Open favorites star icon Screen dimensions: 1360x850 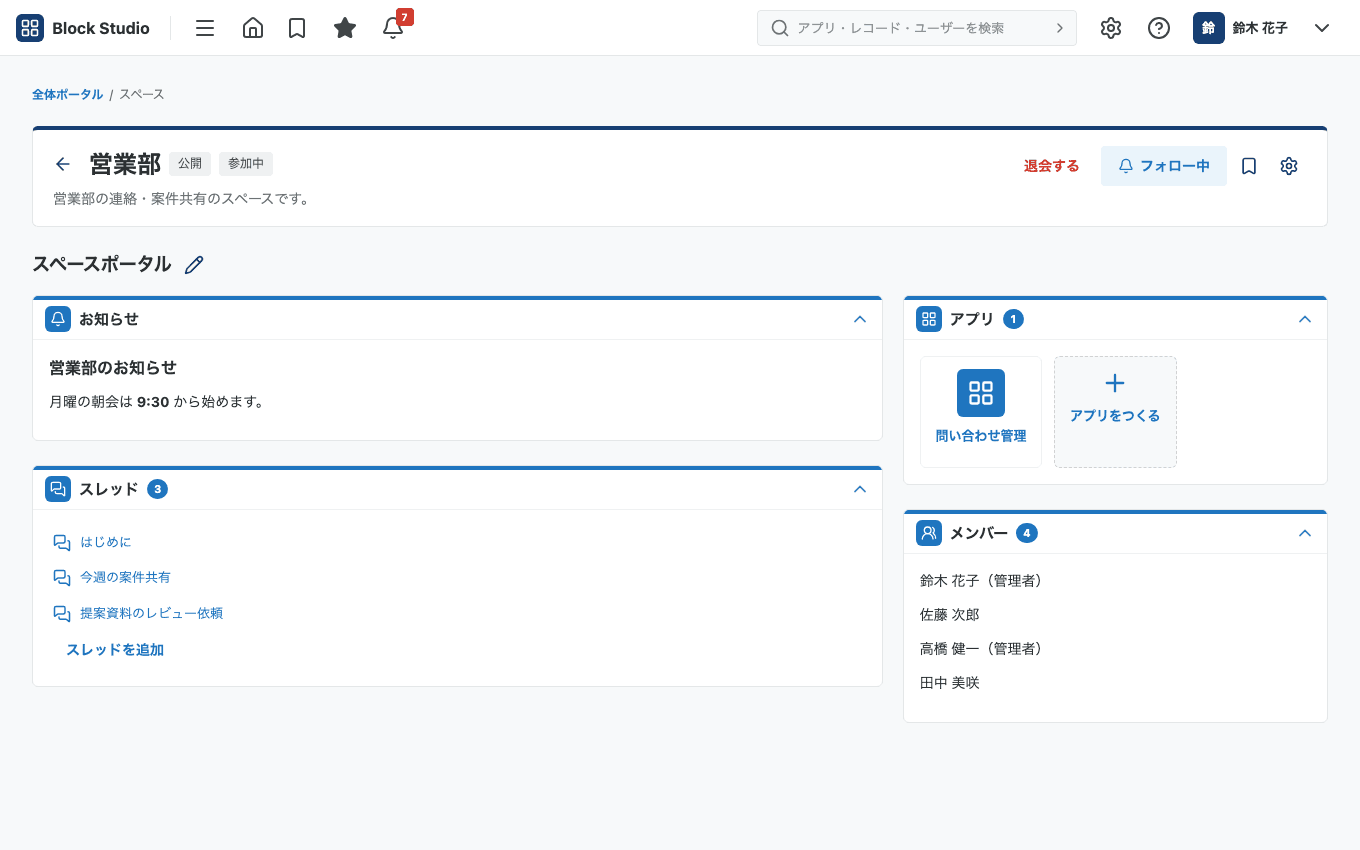345,28
